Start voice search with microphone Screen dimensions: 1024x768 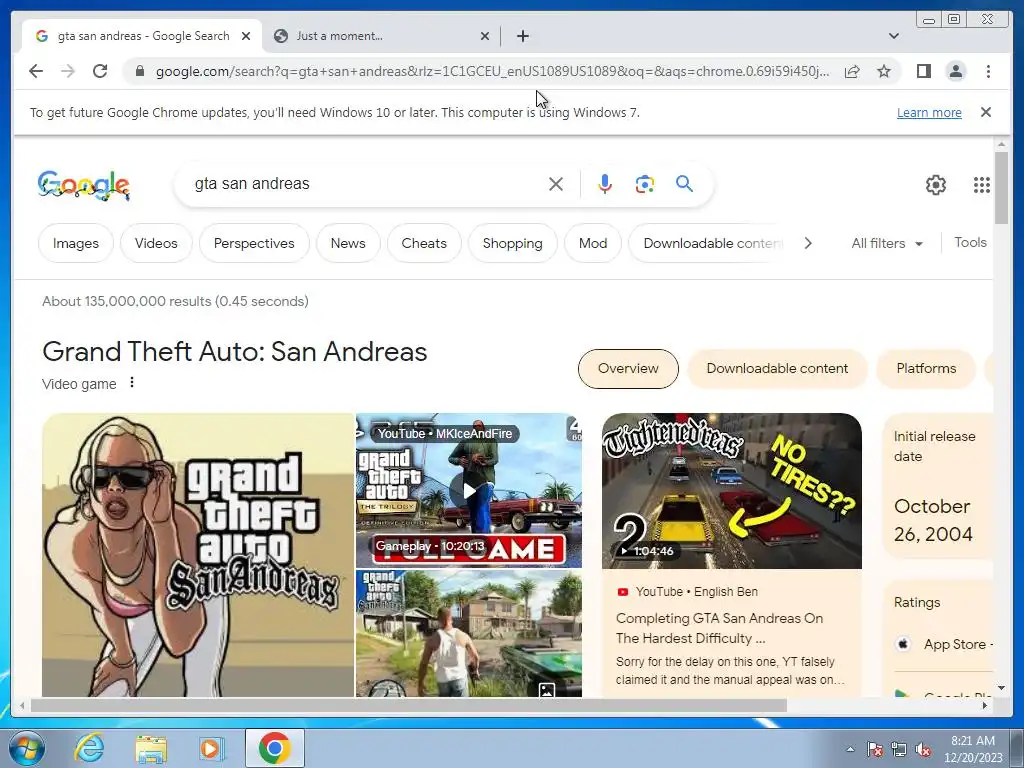point(605,184)
